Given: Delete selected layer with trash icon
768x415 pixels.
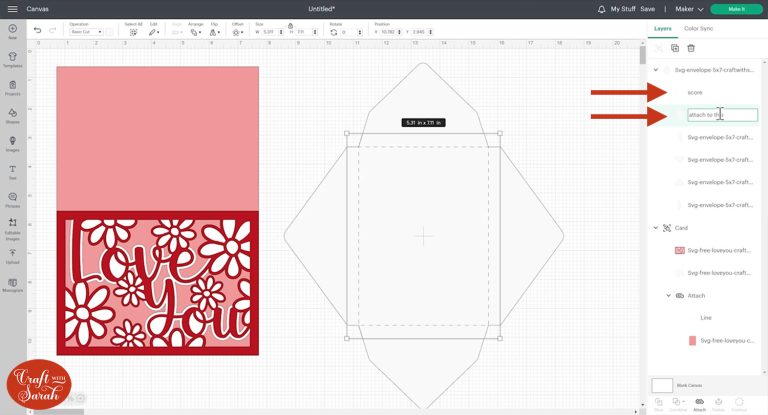Looking at the screenshot, I should coord(690,48).
